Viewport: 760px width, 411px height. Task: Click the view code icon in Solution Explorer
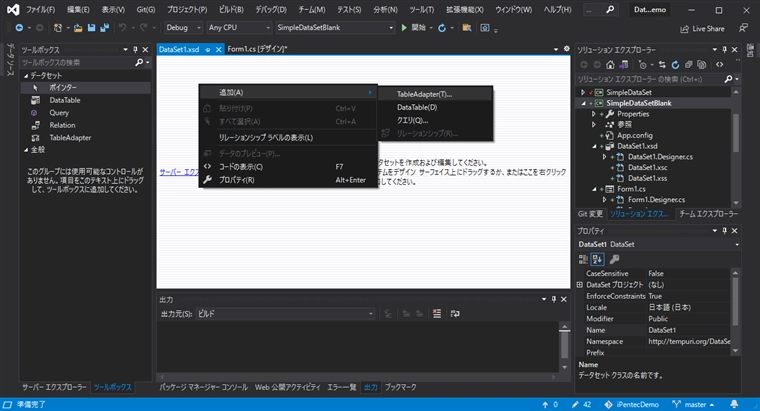point(720,64)
